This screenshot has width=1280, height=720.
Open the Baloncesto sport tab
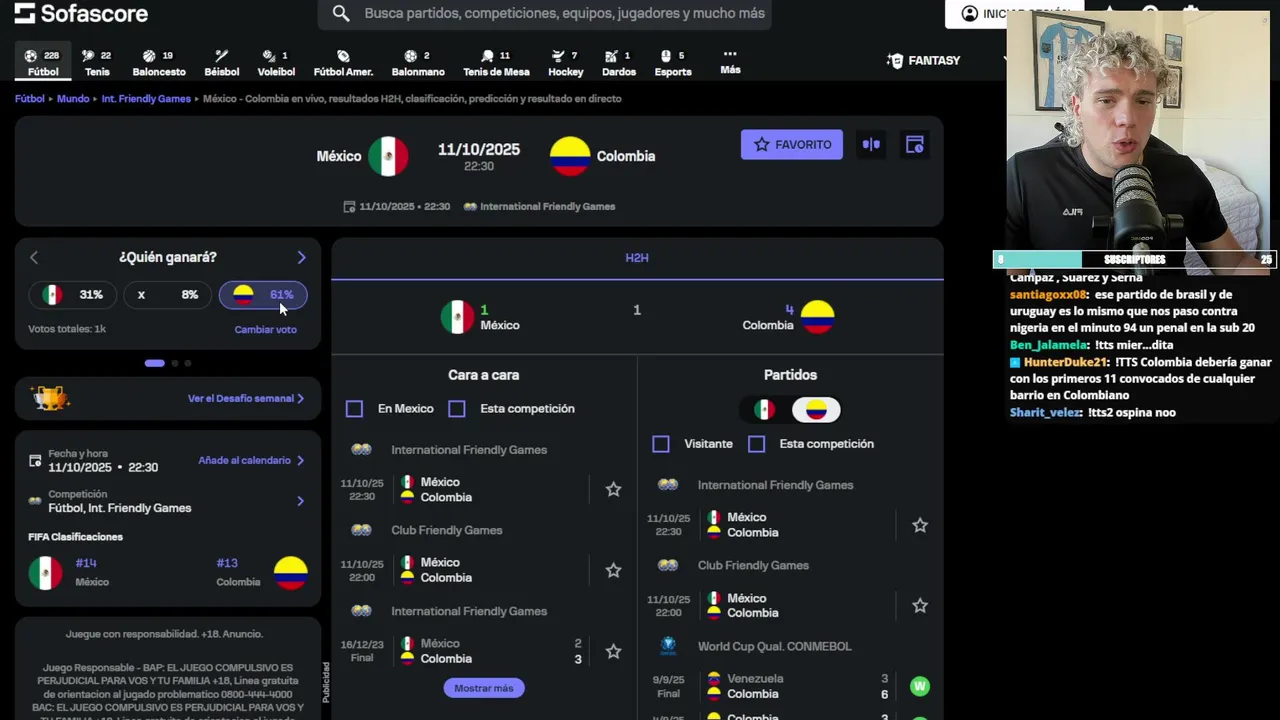[159, 63]
